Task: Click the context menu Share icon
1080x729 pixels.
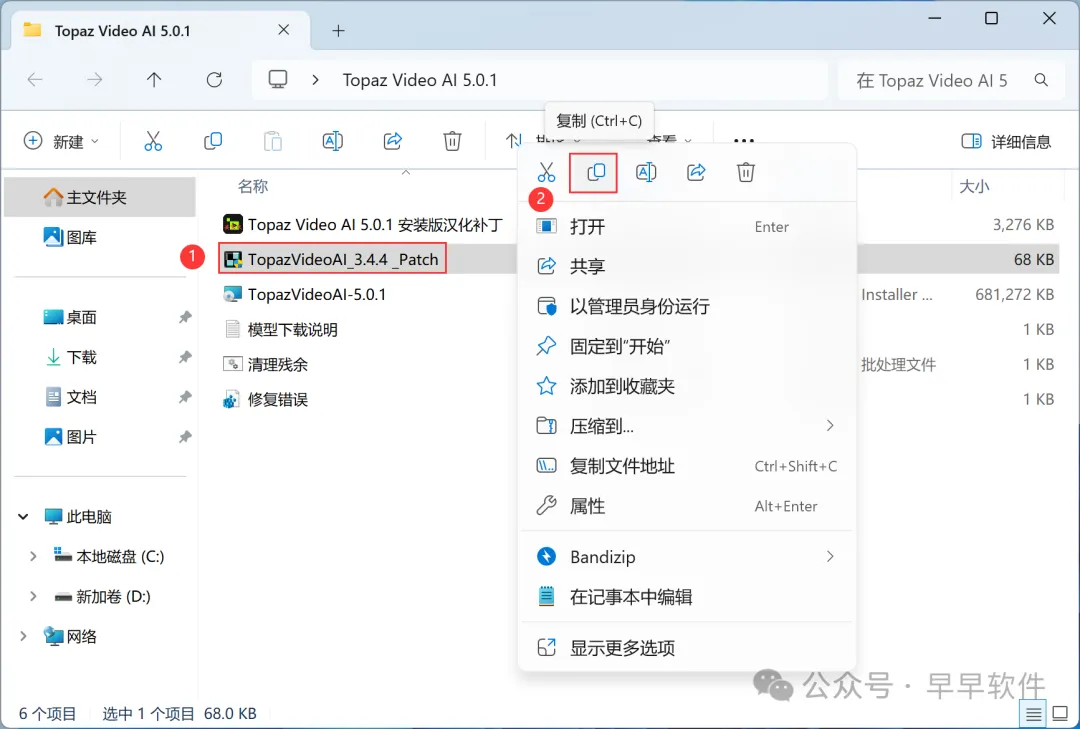Action: [x=696, y=172]
